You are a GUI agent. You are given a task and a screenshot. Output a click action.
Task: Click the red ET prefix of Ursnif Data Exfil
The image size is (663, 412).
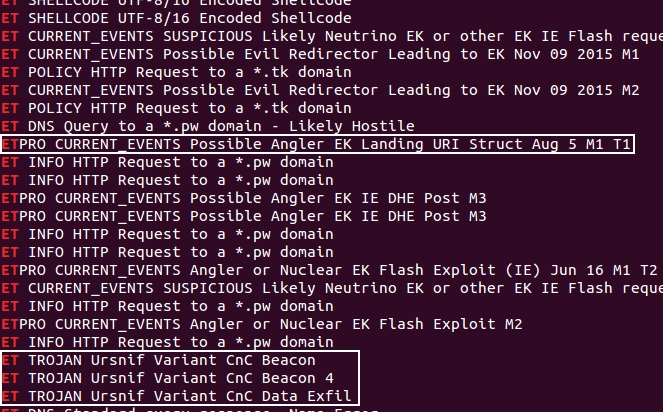pos(10,396)
